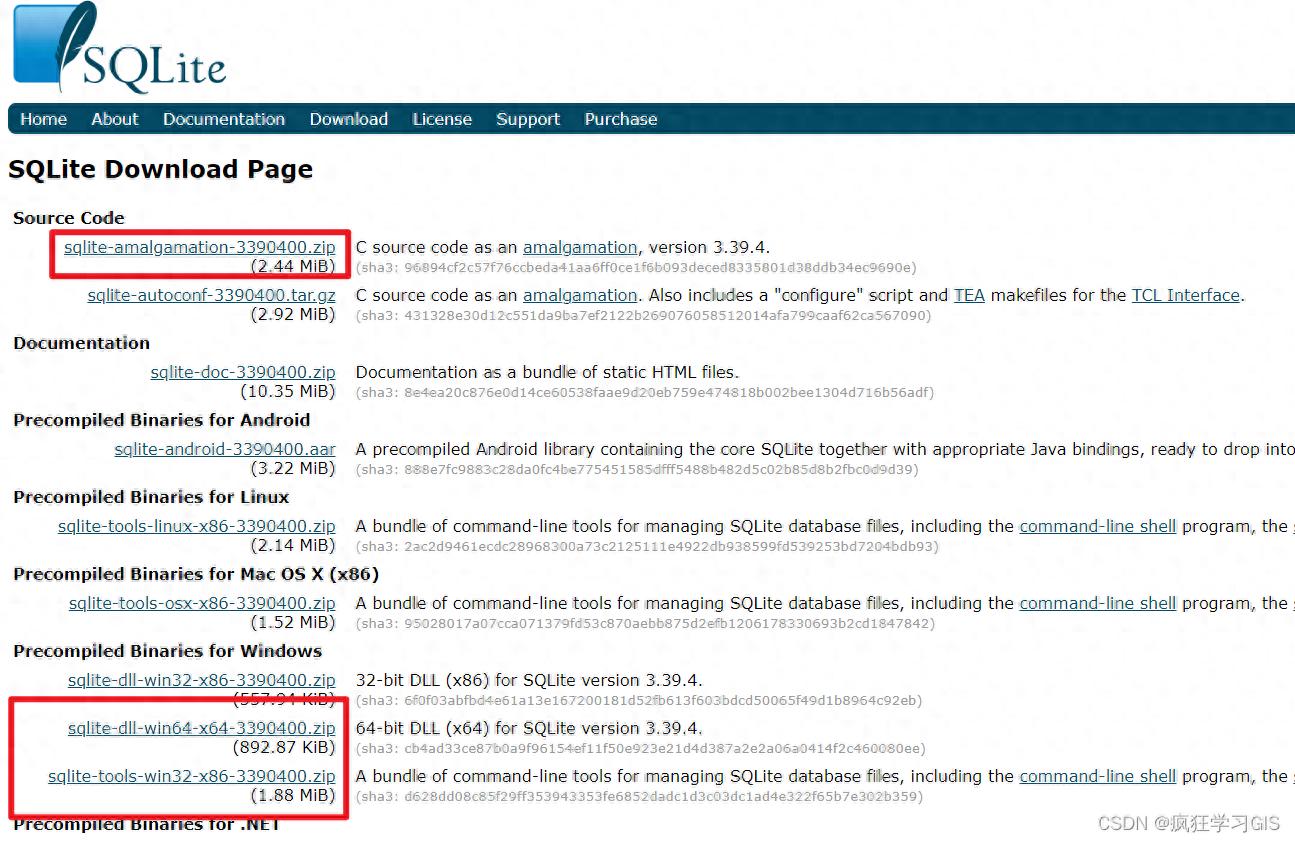The image size is (1295, 842).
Task: Open amalgamation link in the amalgamation zip description
Action: click(x=580, y=247)
